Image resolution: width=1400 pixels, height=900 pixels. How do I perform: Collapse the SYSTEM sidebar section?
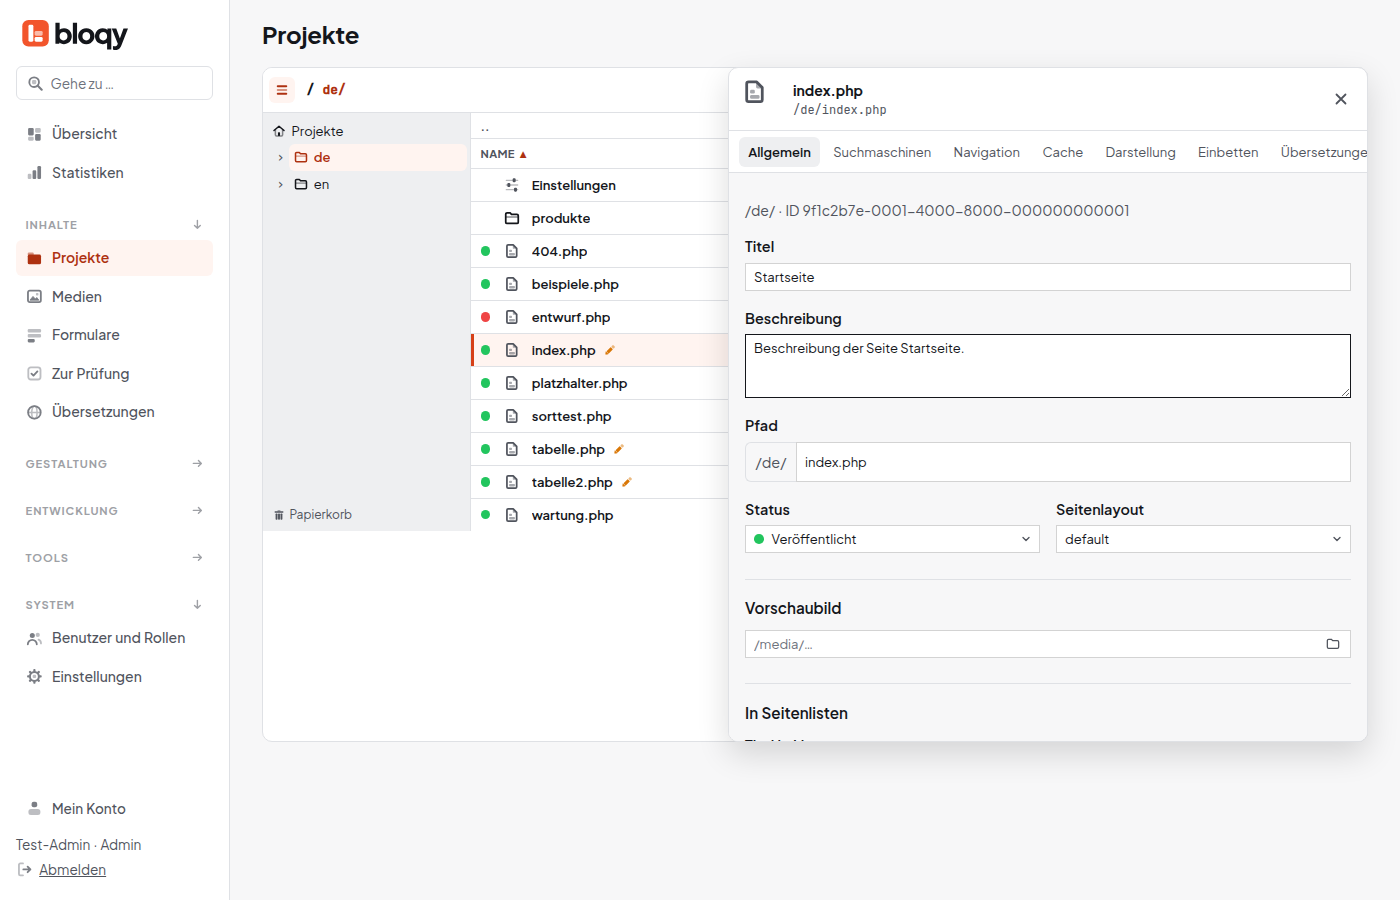tap(198, 605)
